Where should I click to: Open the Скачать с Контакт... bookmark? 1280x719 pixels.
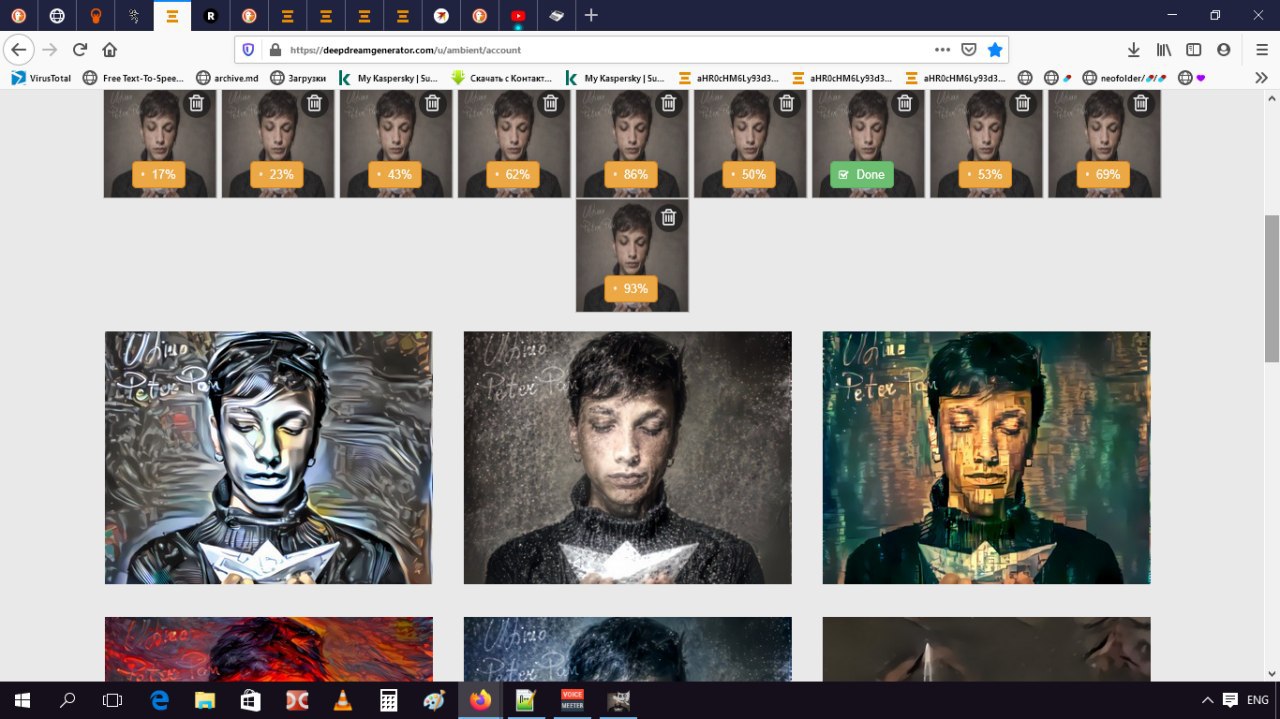(501, 77)
